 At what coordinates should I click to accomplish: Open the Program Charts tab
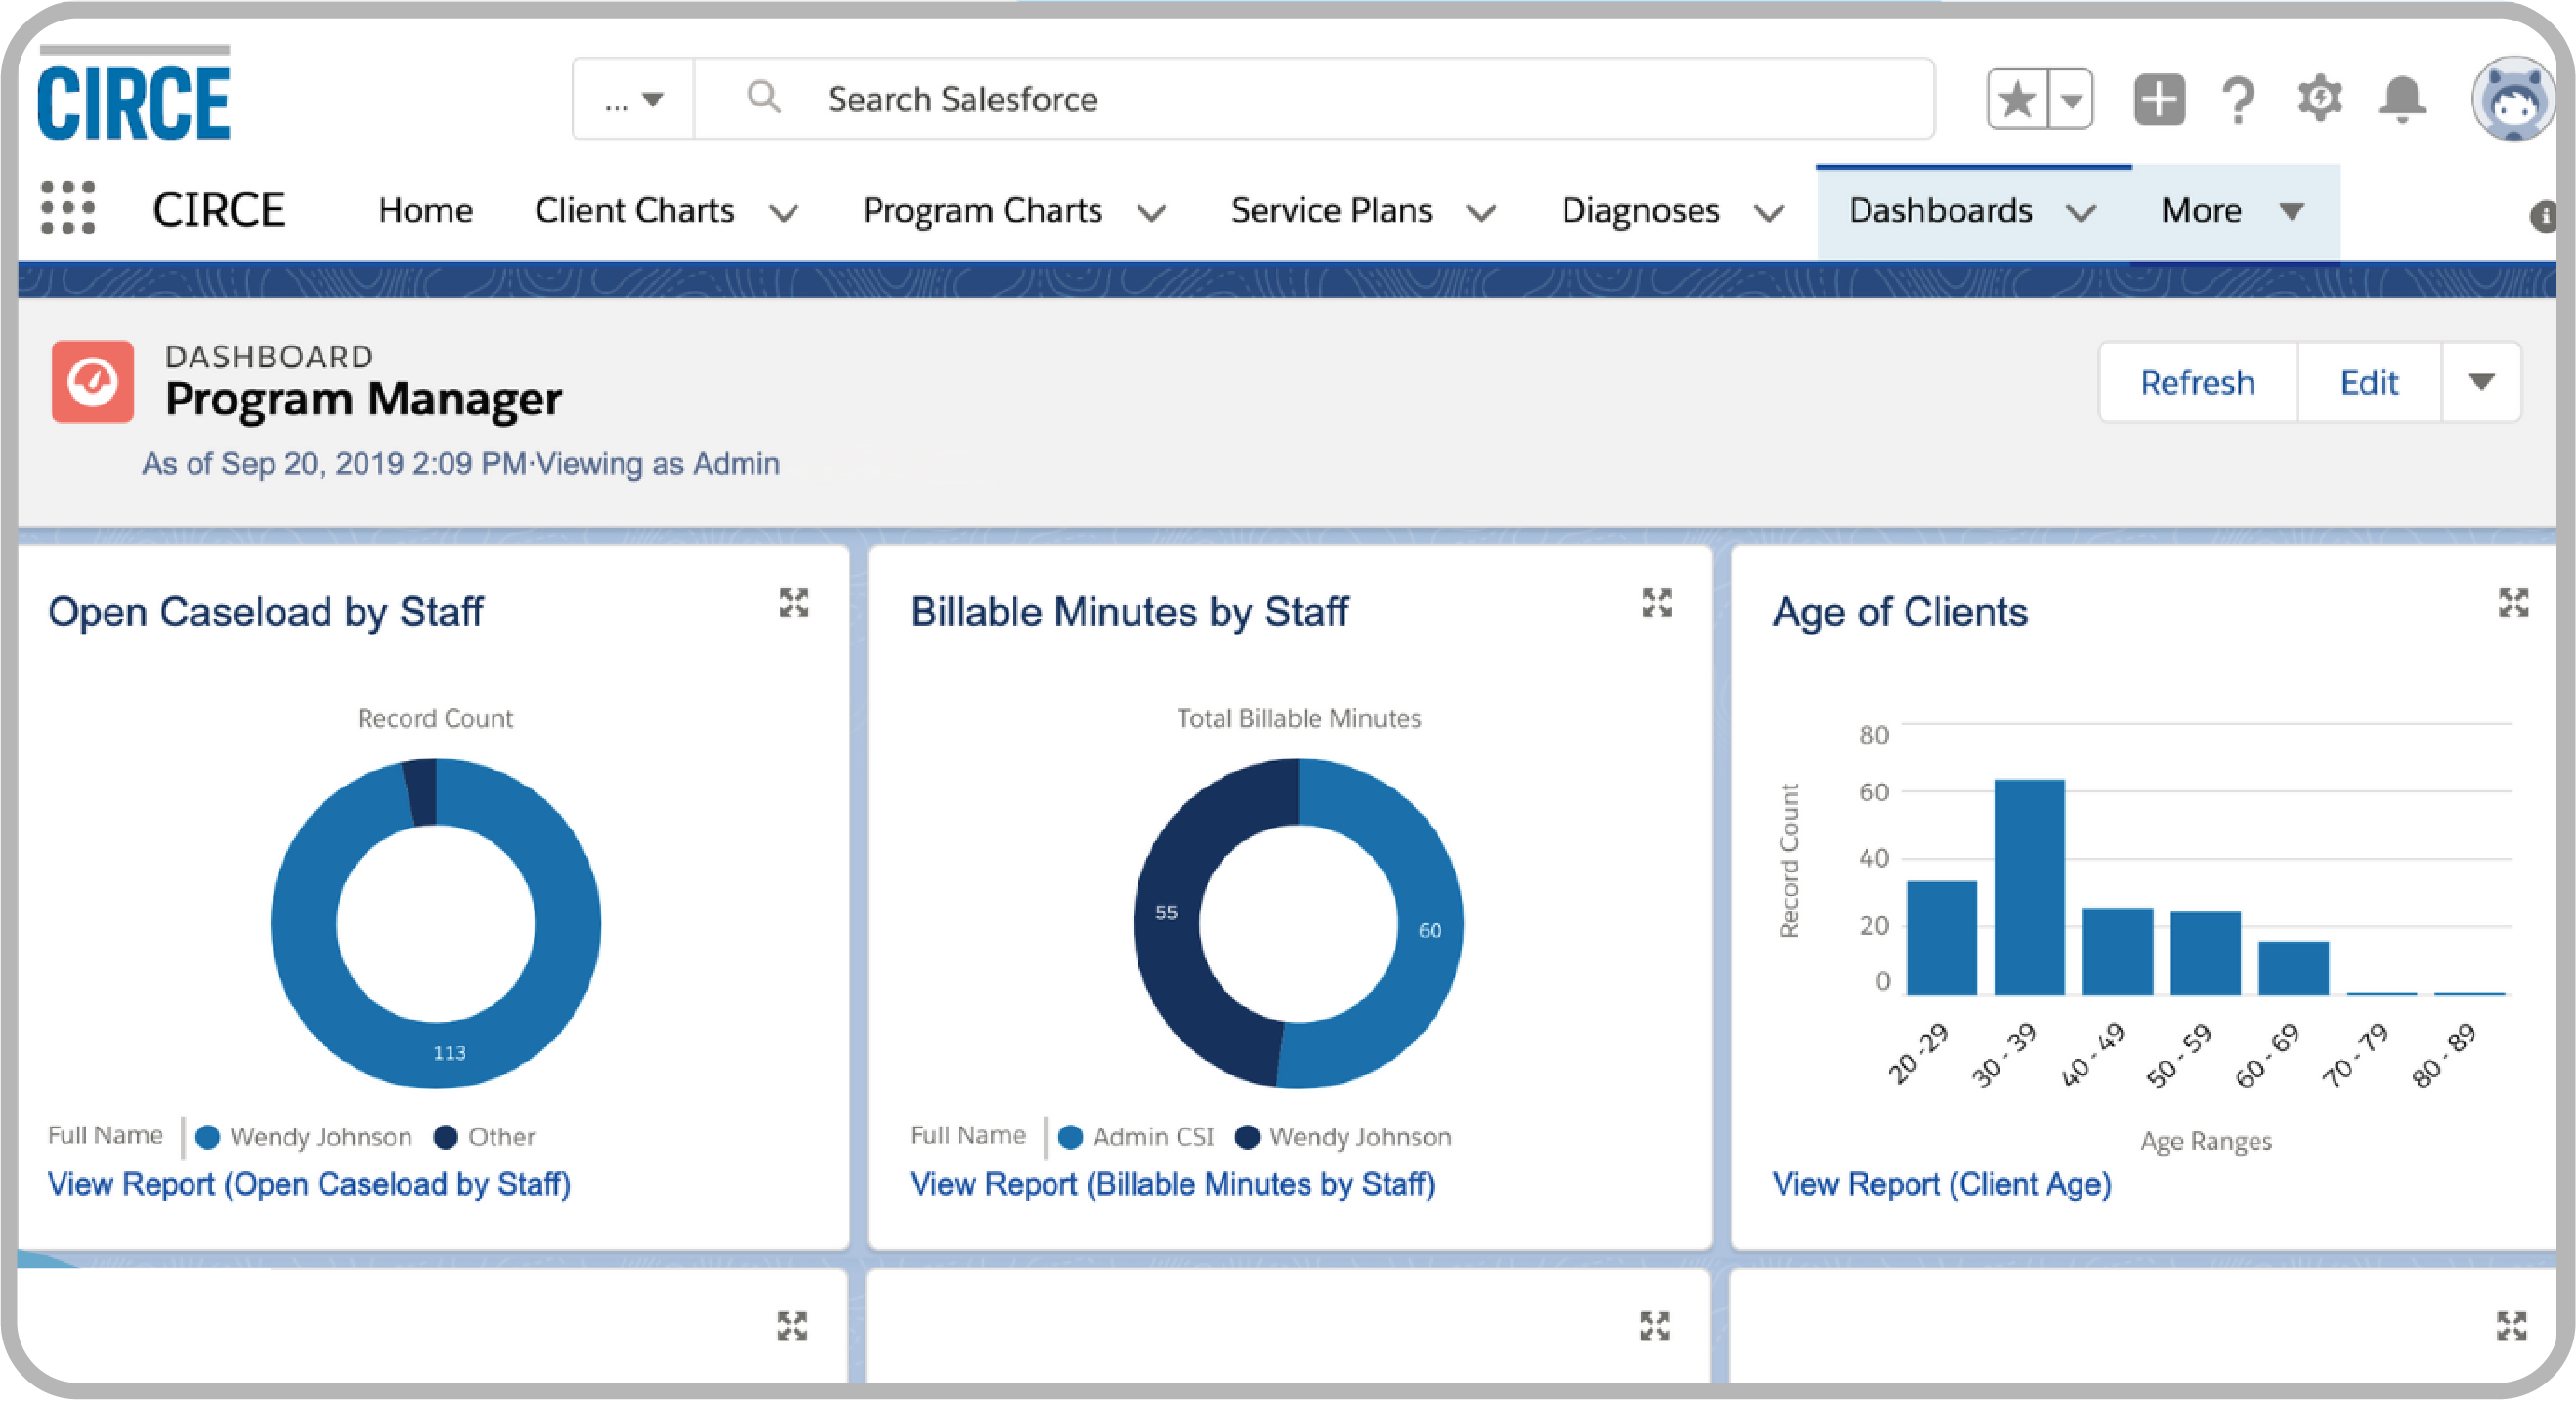(982, 211)
